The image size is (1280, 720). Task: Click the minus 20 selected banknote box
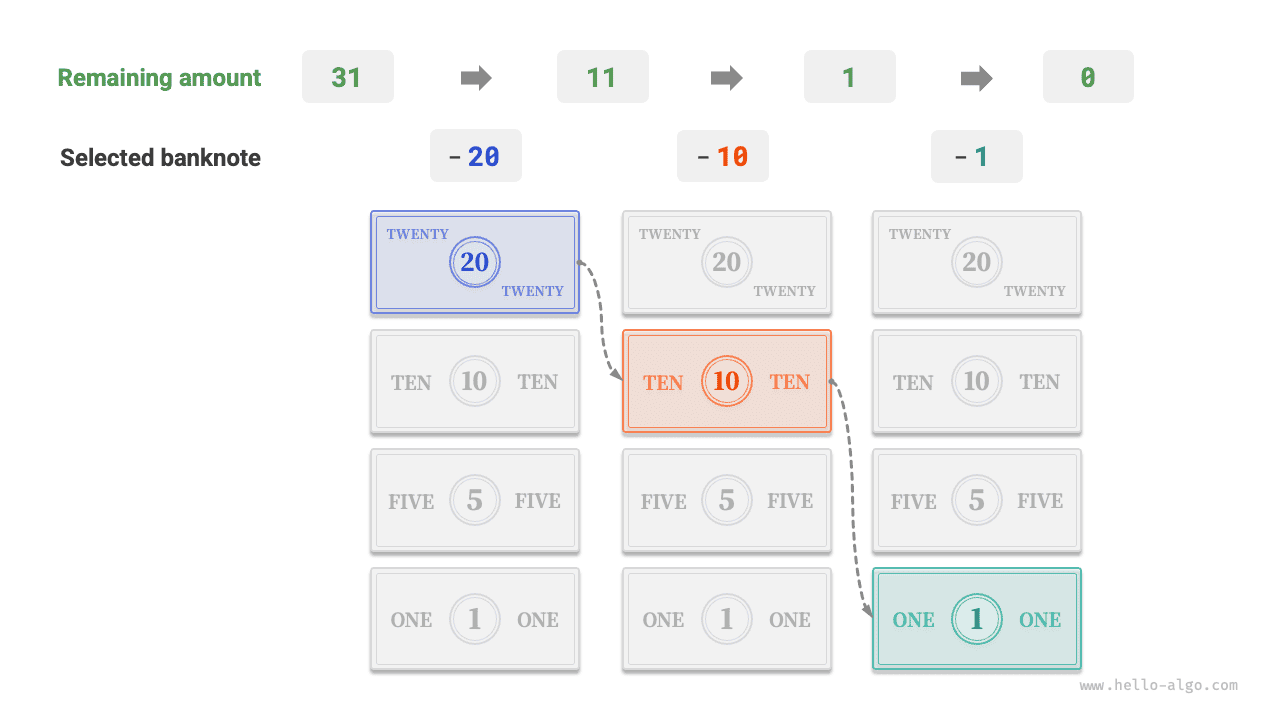[476, 157]
